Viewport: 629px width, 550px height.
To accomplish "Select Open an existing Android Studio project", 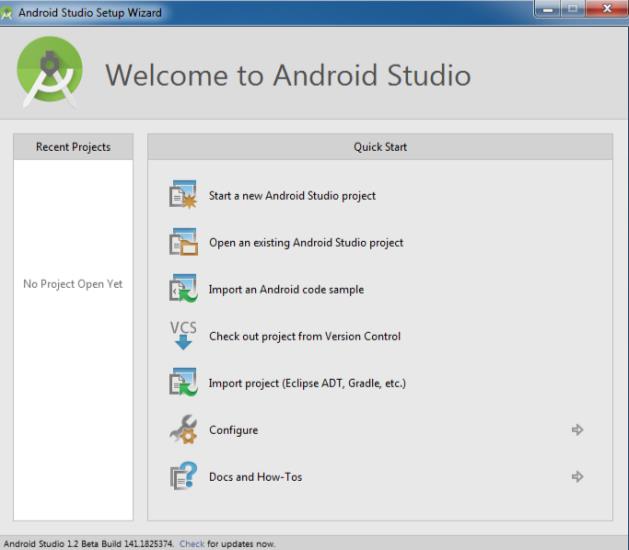I will click(306, 243).
